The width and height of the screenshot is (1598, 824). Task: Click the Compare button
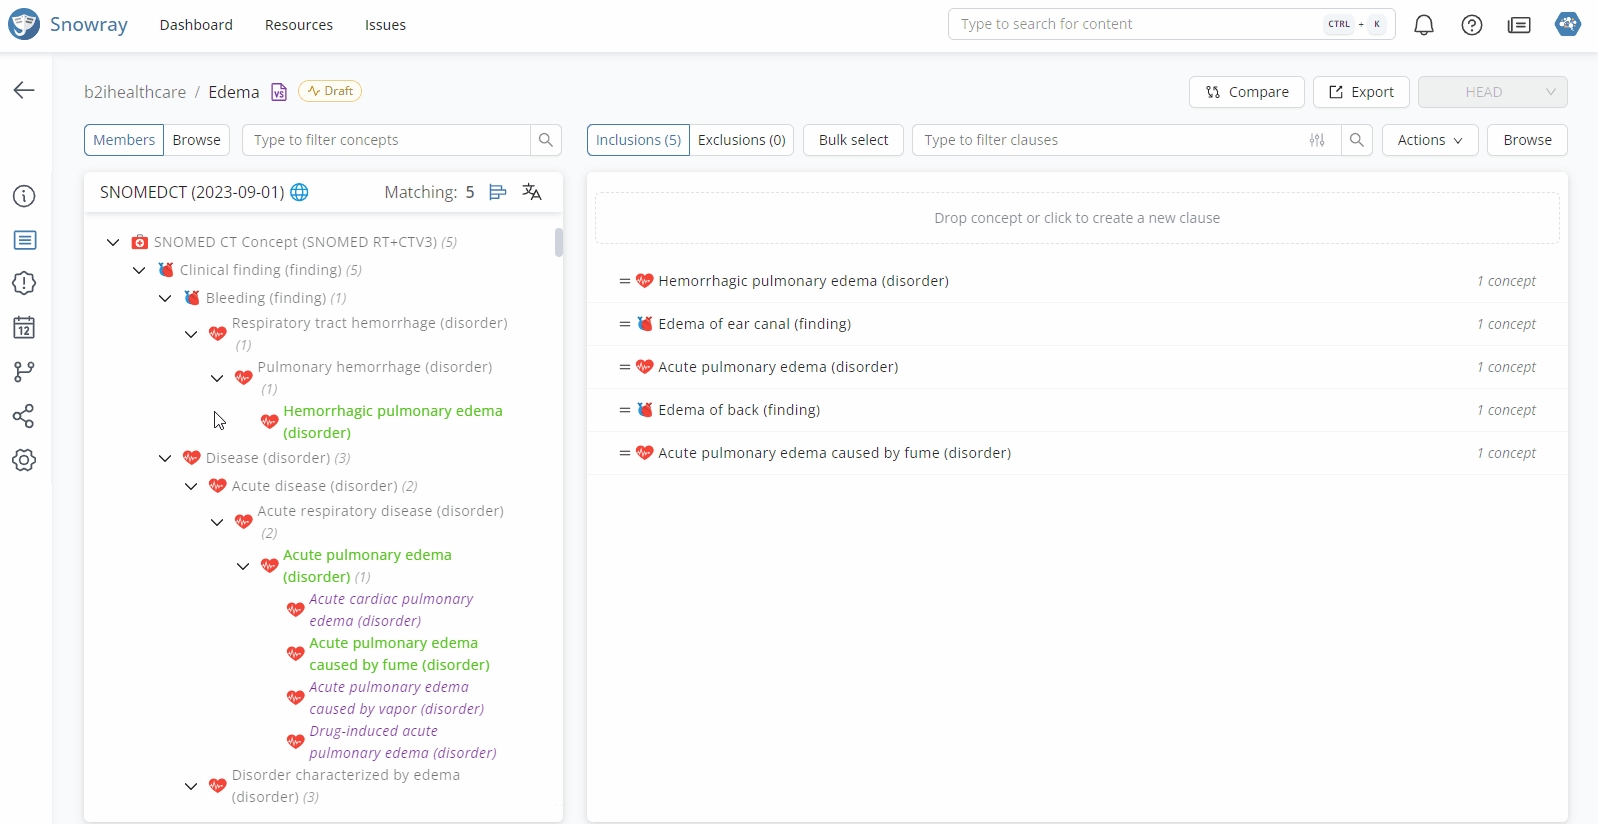(x=1246, y=92)
